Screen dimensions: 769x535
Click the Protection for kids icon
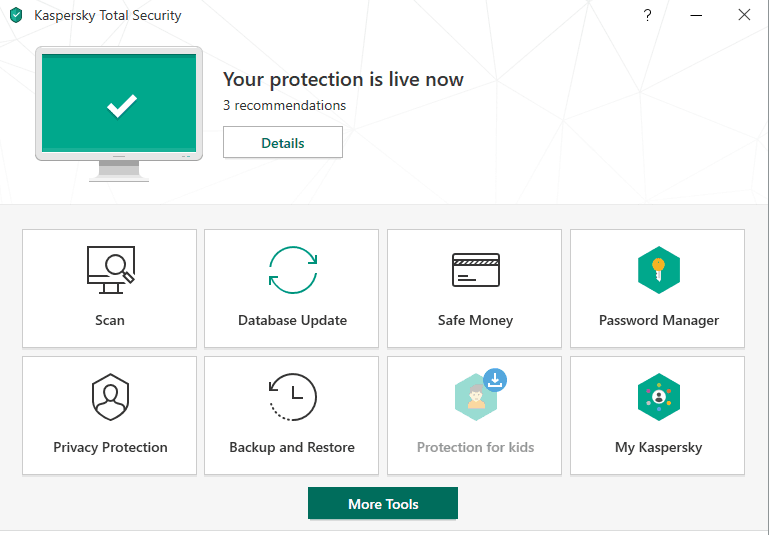pos(475,397)
